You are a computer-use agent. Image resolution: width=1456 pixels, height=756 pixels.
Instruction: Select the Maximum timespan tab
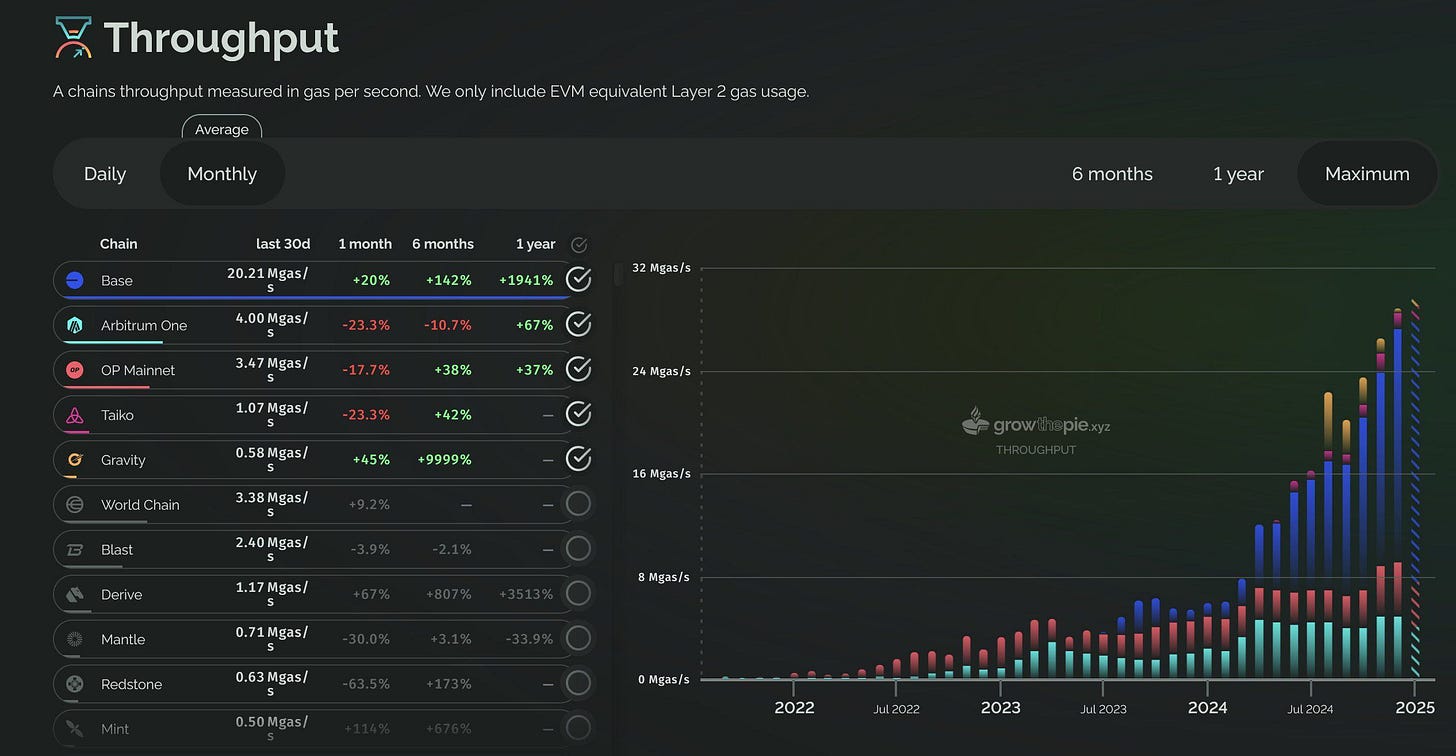(x=1367, y=174)
